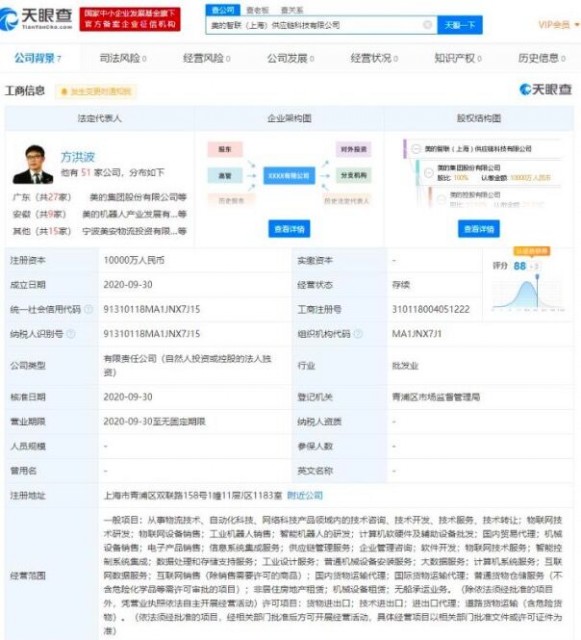Select the 查关系 search tab
The image size is (581, 640).
292,10
